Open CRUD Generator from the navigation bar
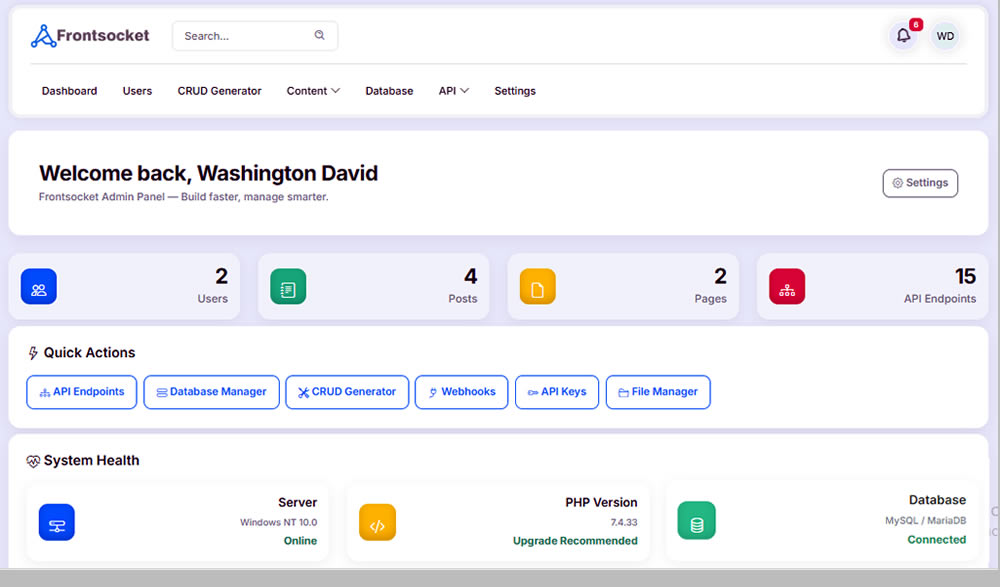 coord(219,91)
